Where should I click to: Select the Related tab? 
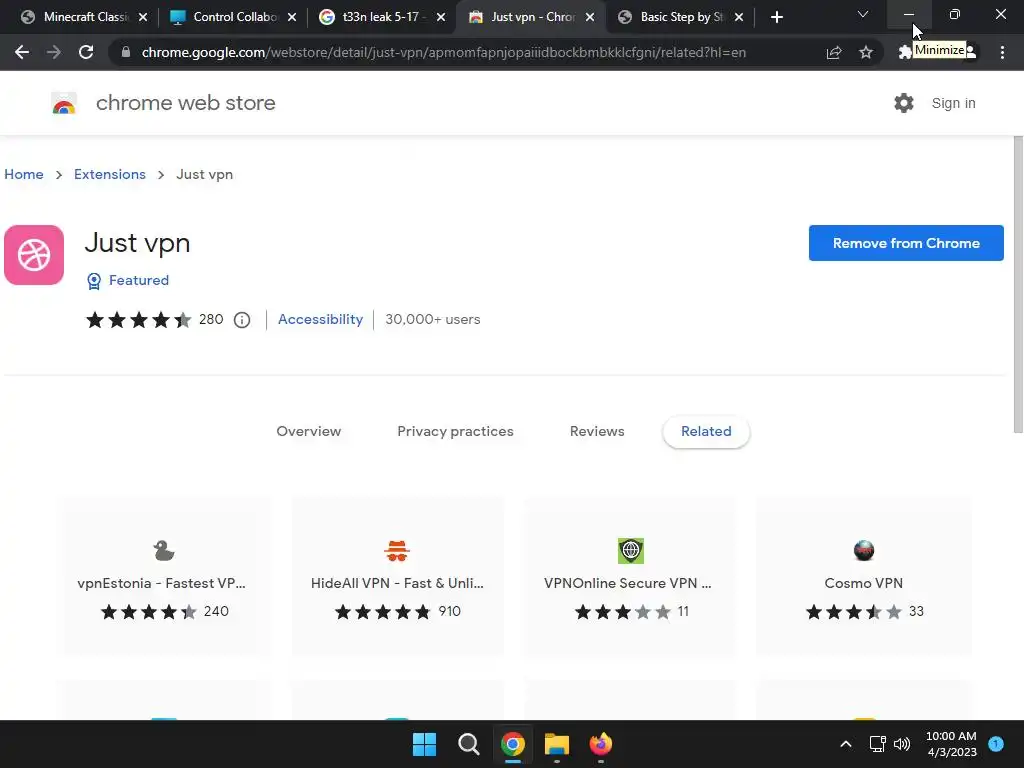[706, 431]
